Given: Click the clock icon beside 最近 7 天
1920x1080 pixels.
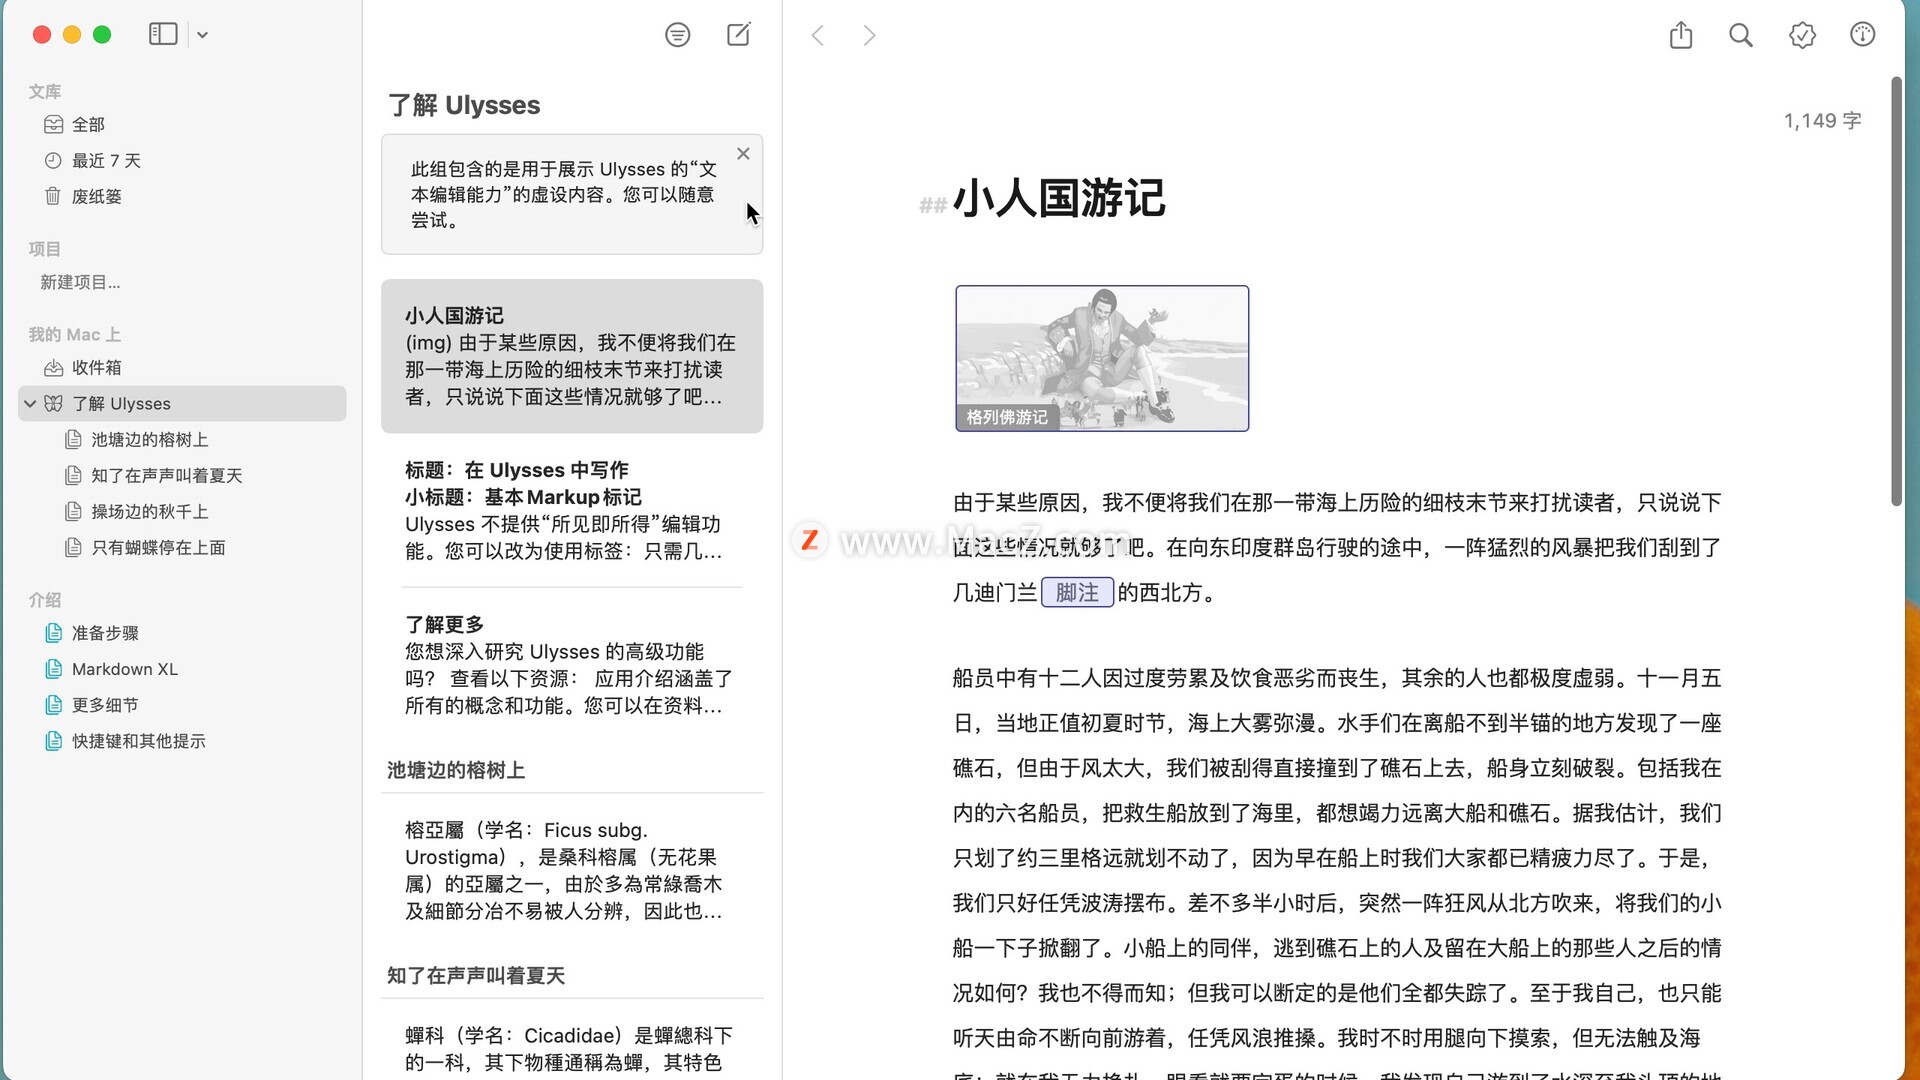Looking at the screenshot, I should click(54, 161).
